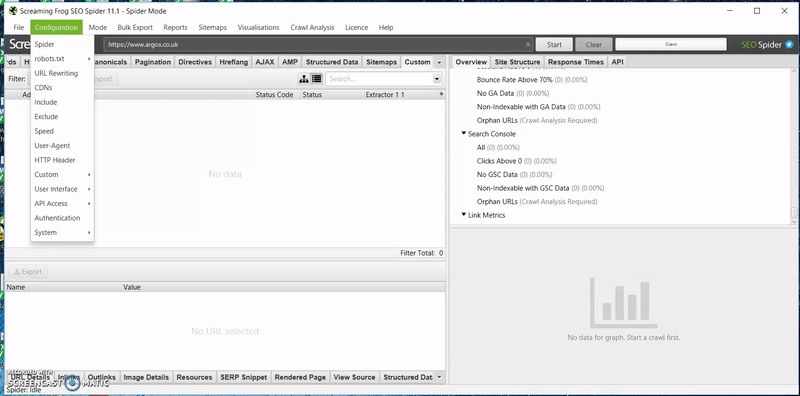Screen dimensions: 800x396
Task: Switch to the Hreflang tab
Action: point(234,62)
